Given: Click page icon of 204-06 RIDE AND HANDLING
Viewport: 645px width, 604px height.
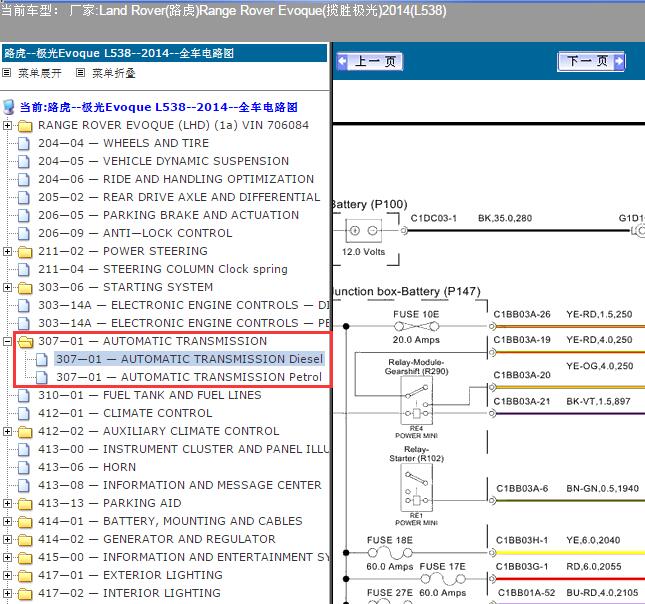Looking at the screenshot, I should pyautogui.click(x=24, y=179).
